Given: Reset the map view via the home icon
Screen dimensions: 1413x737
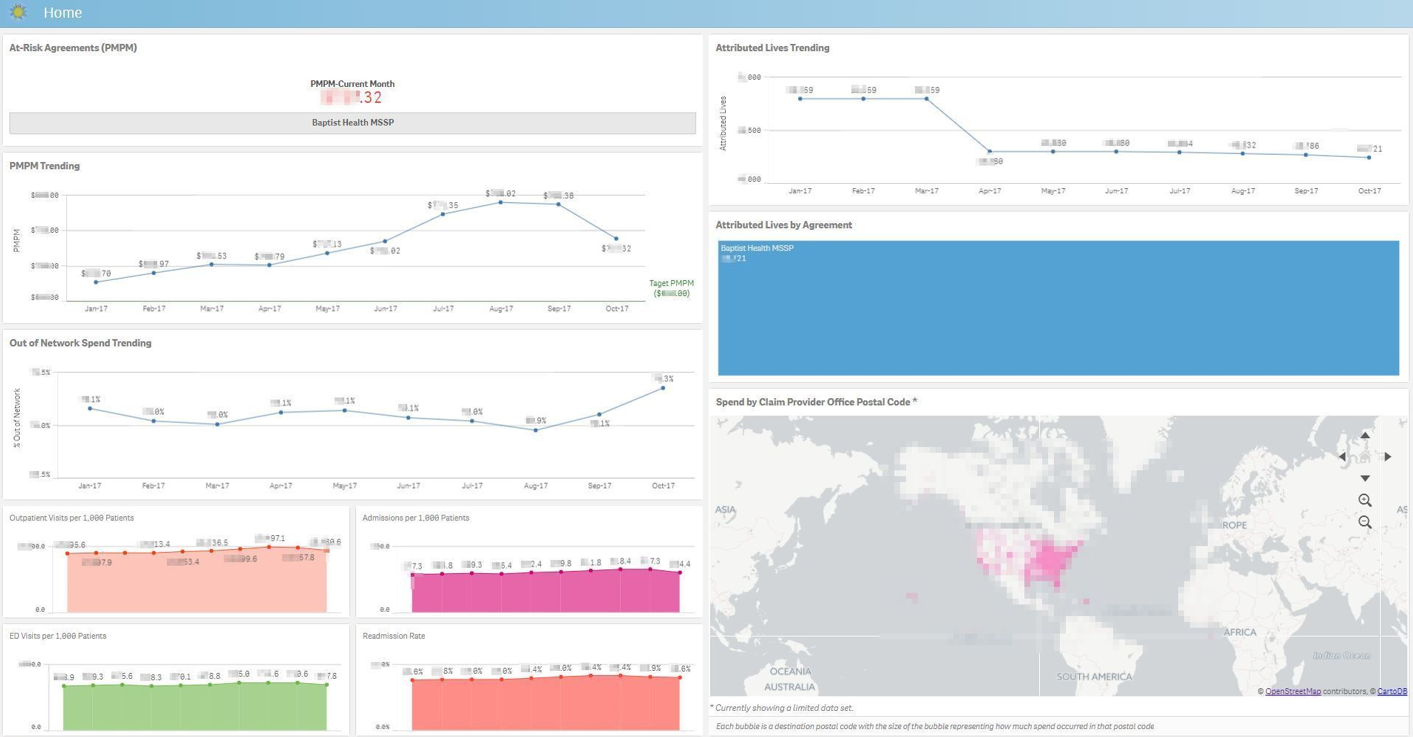Looking at the screenshot, I should click(1364, 456).
